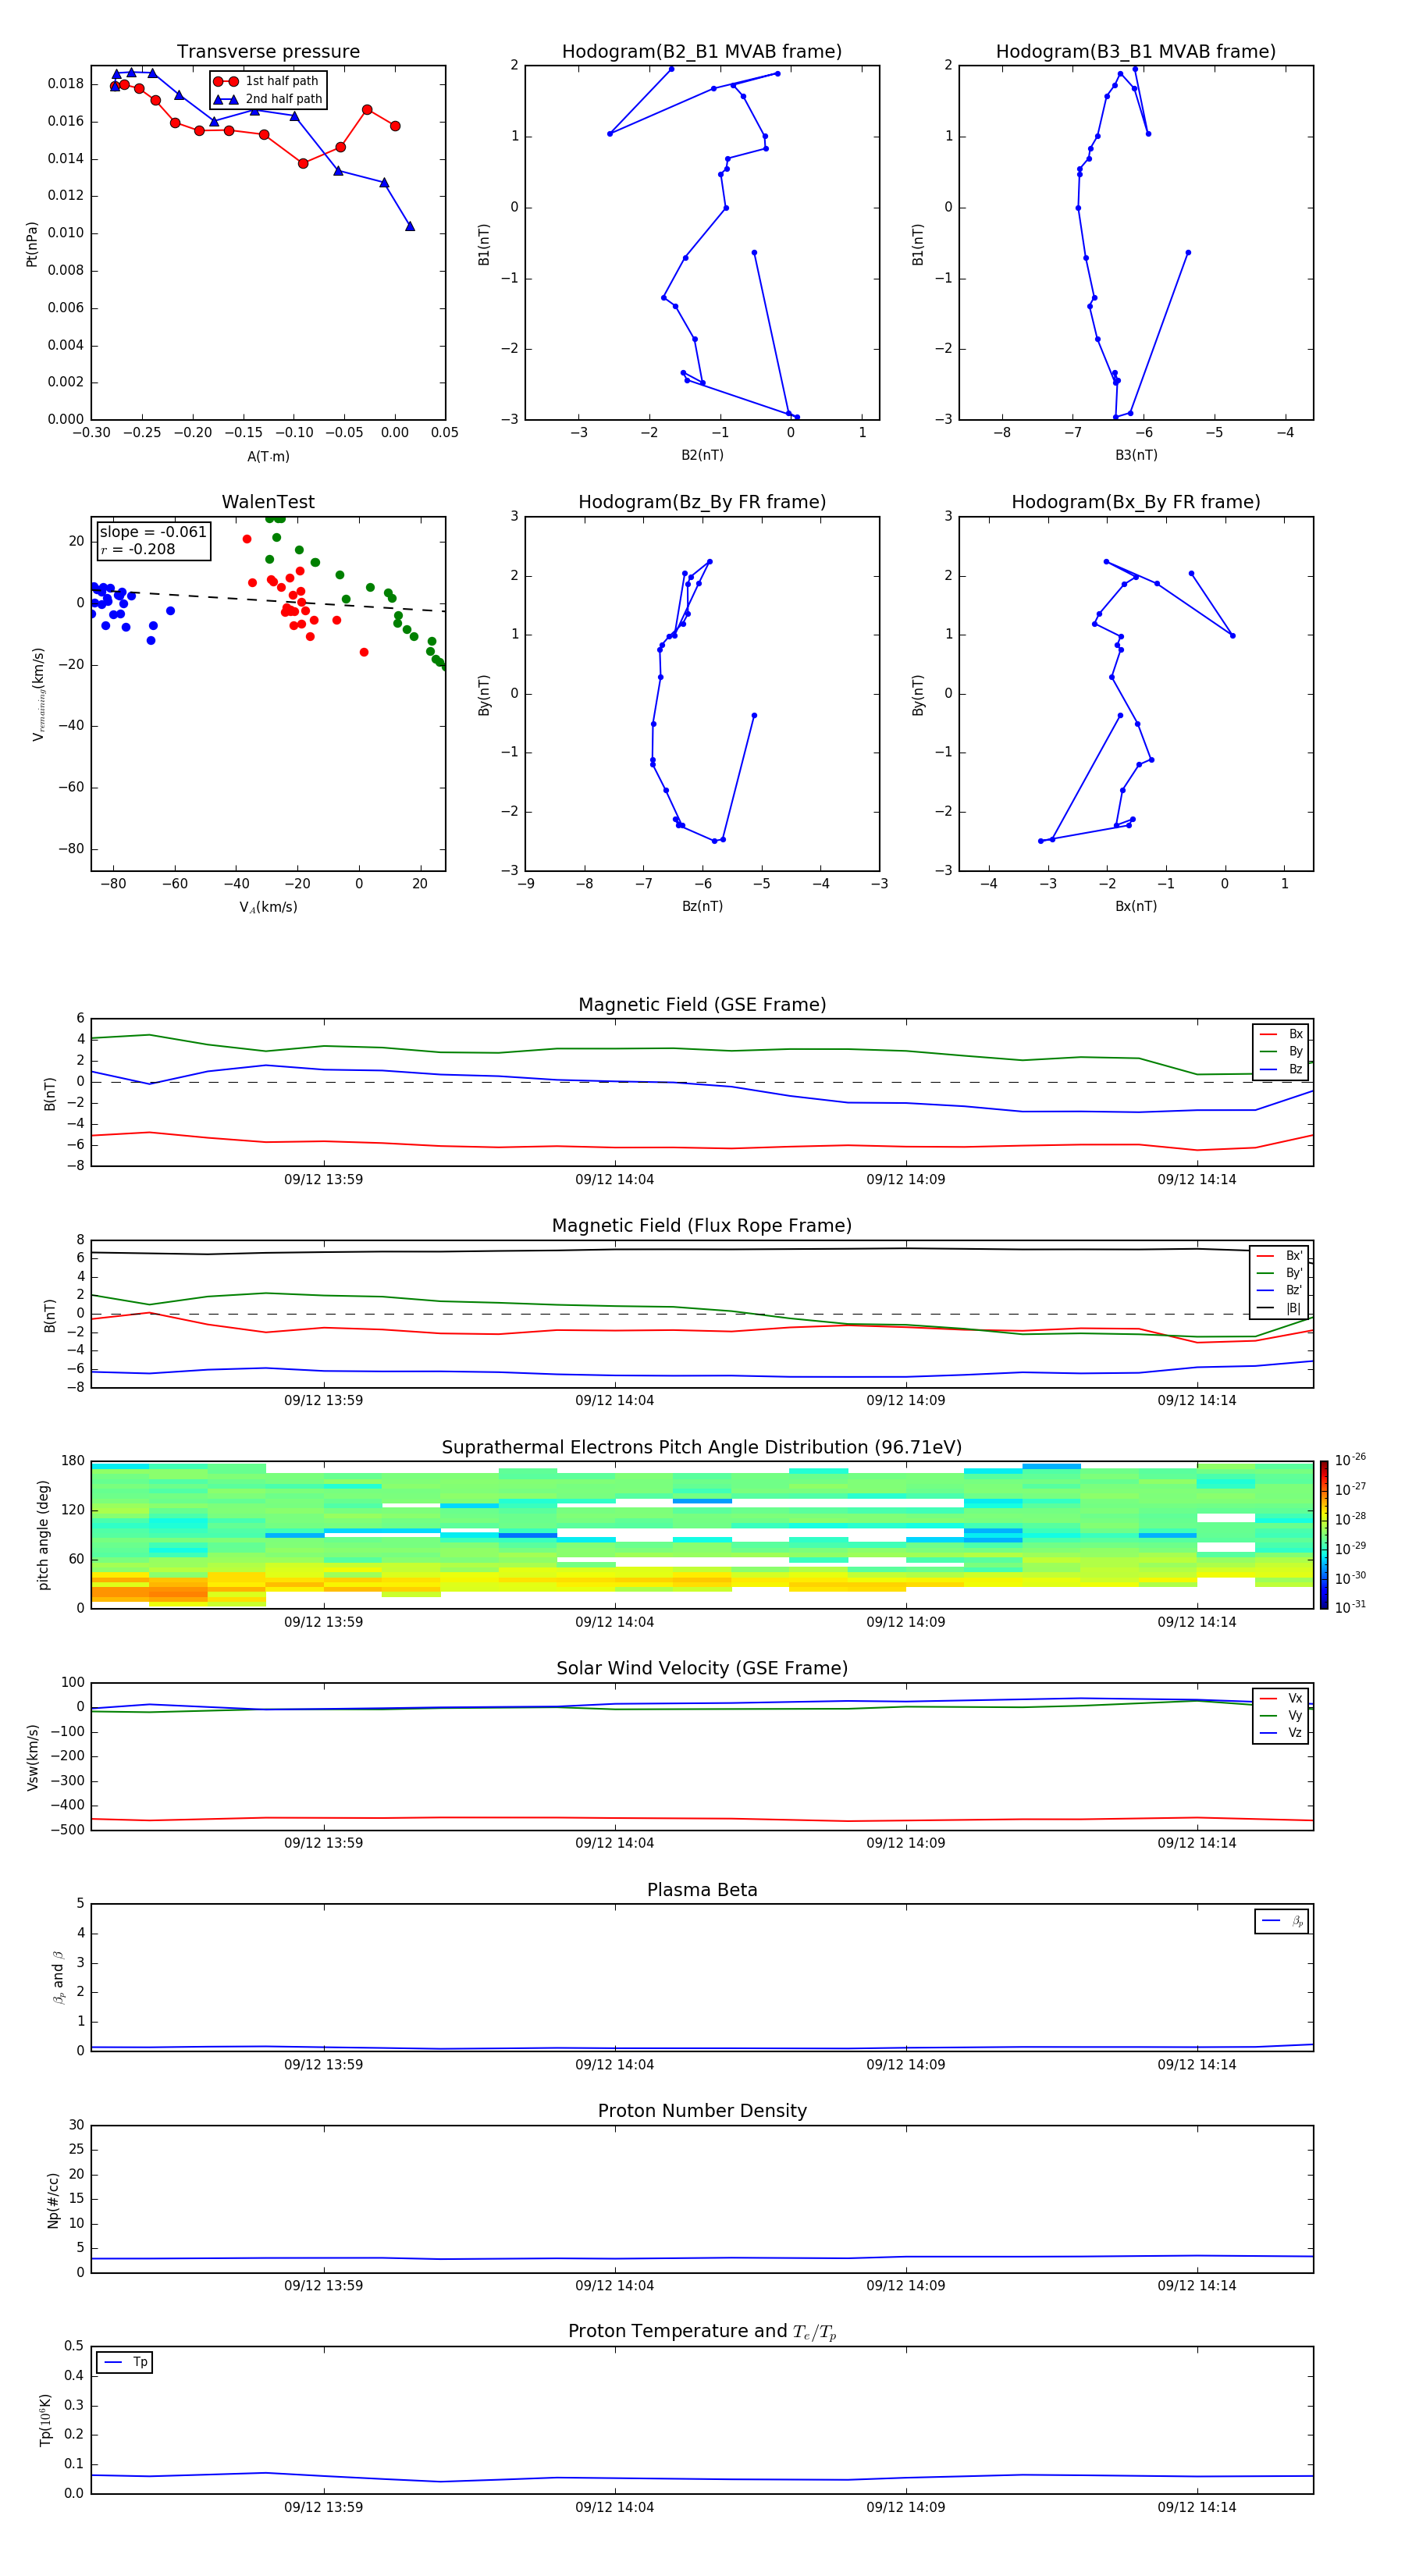
Task: Click the 'pitch angle (deg)' axis label
Action: [x=43, y=1535]
